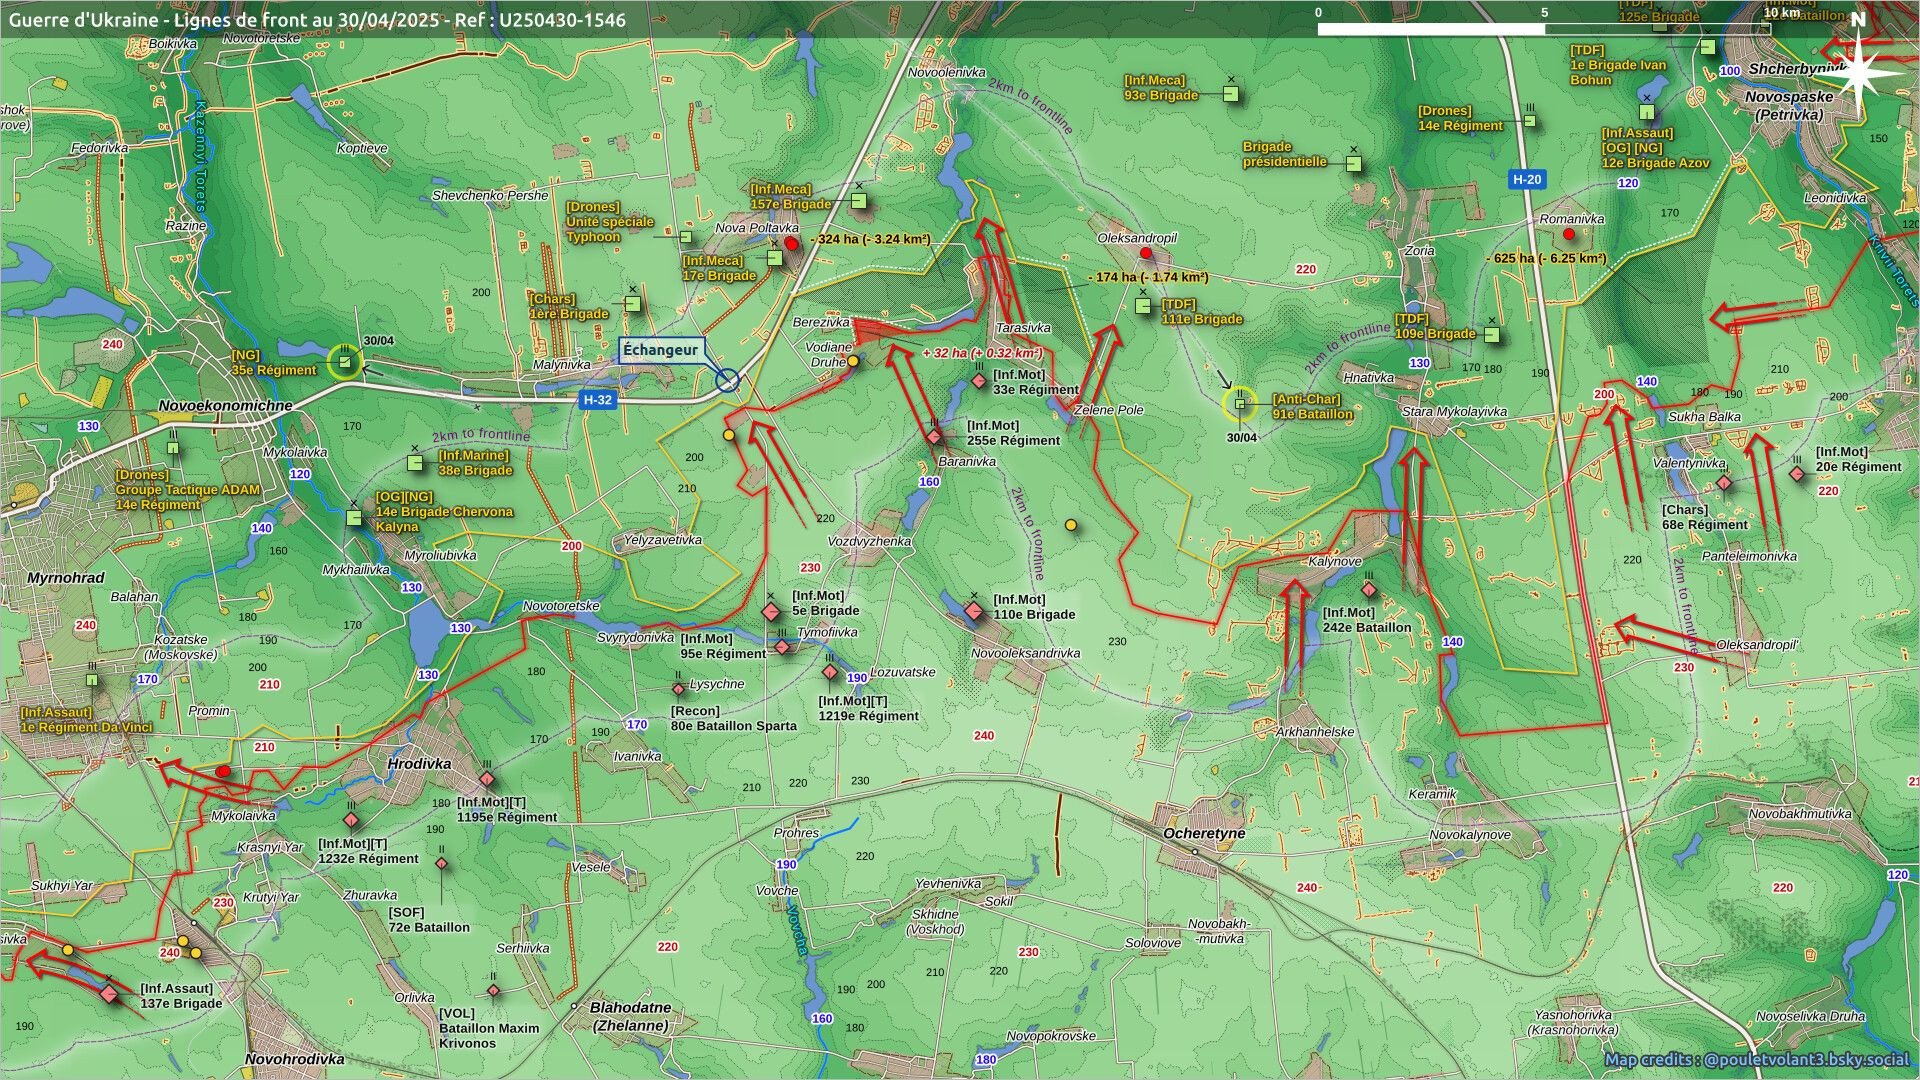Click the '- 625 ha (- 6.25 km²)' label
This screenshot has height=1080, width=1920.
(1547, 258)
